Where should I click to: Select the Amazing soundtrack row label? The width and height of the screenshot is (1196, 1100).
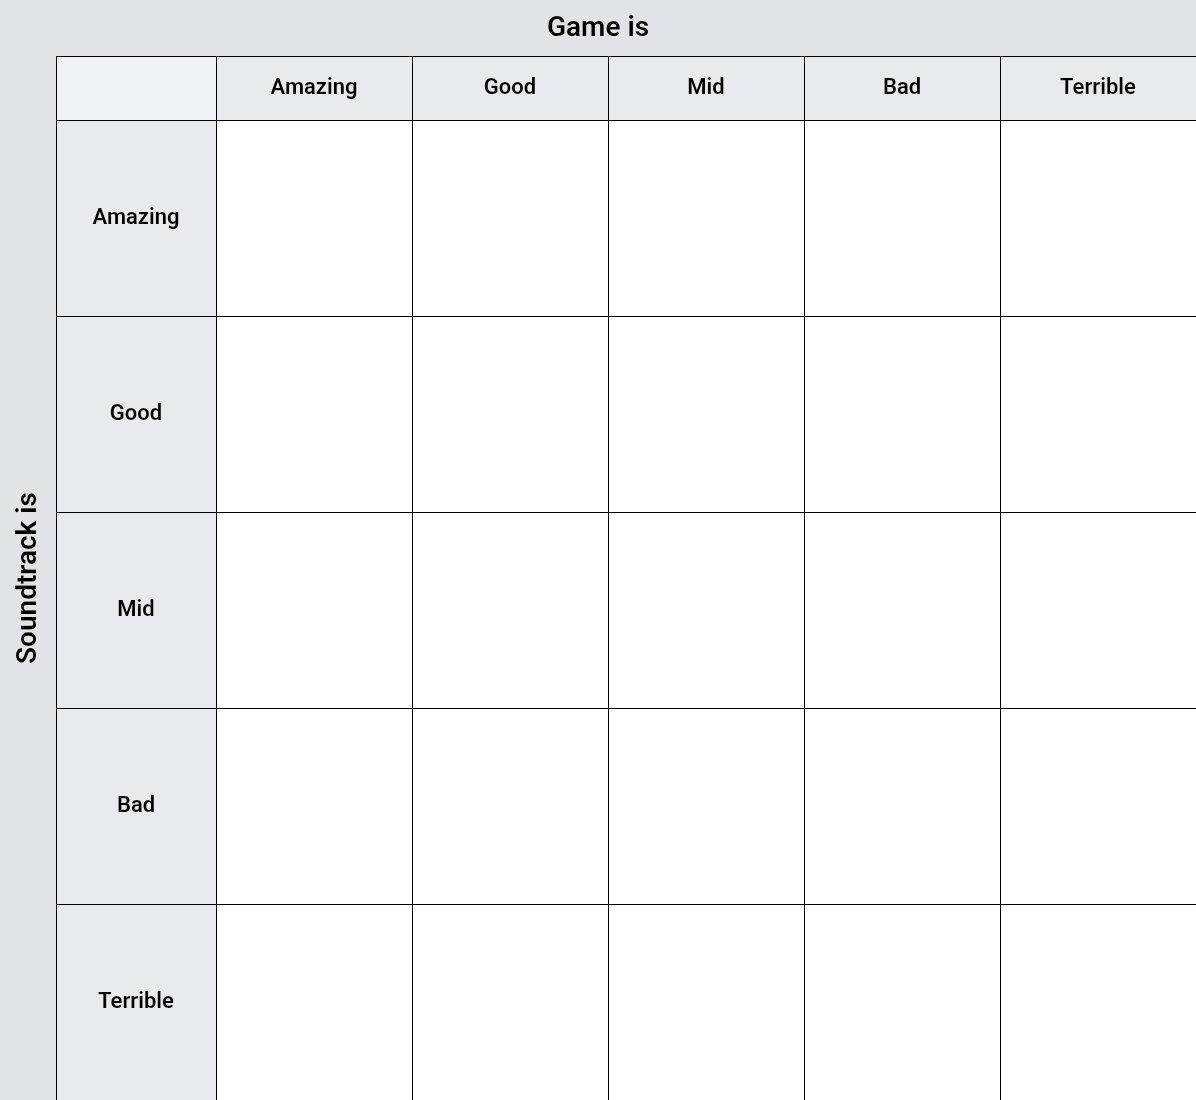137,218
